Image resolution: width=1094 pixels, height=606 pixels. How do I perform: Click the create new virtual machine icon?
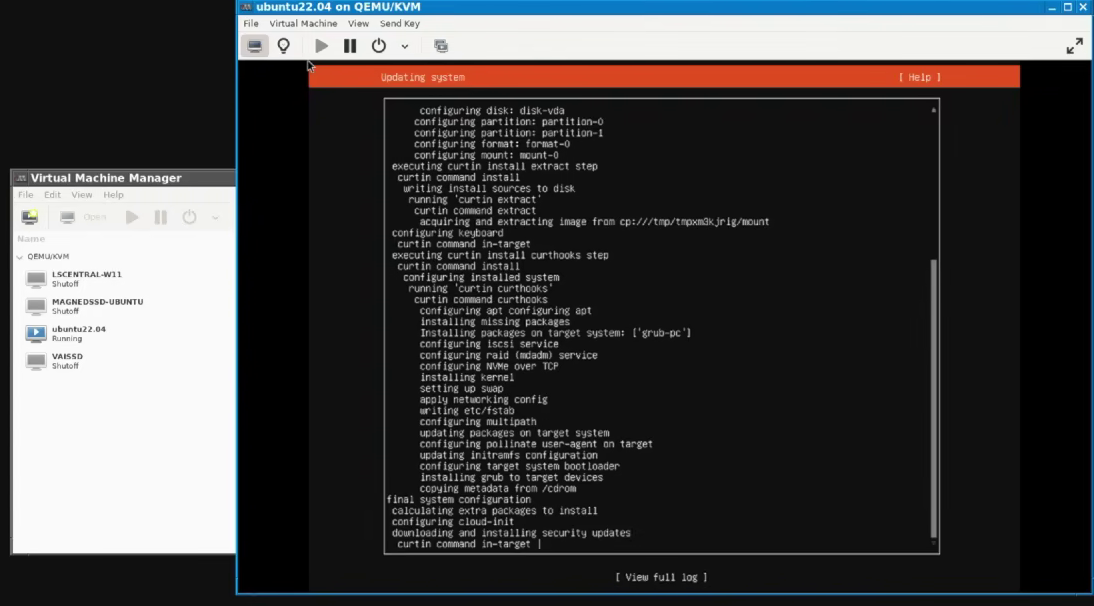pyautogui.click(x=29, y=217)
